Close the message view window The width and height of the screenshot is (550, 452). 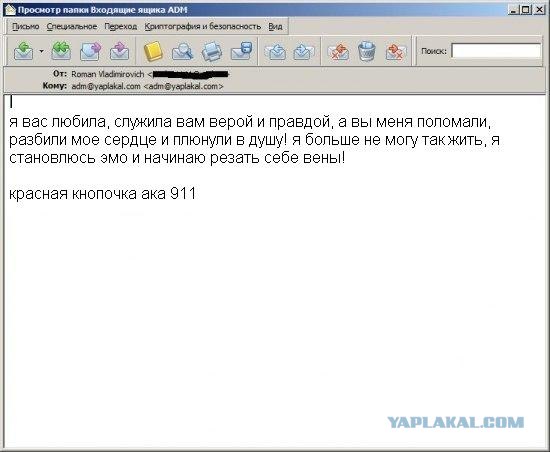539,10
